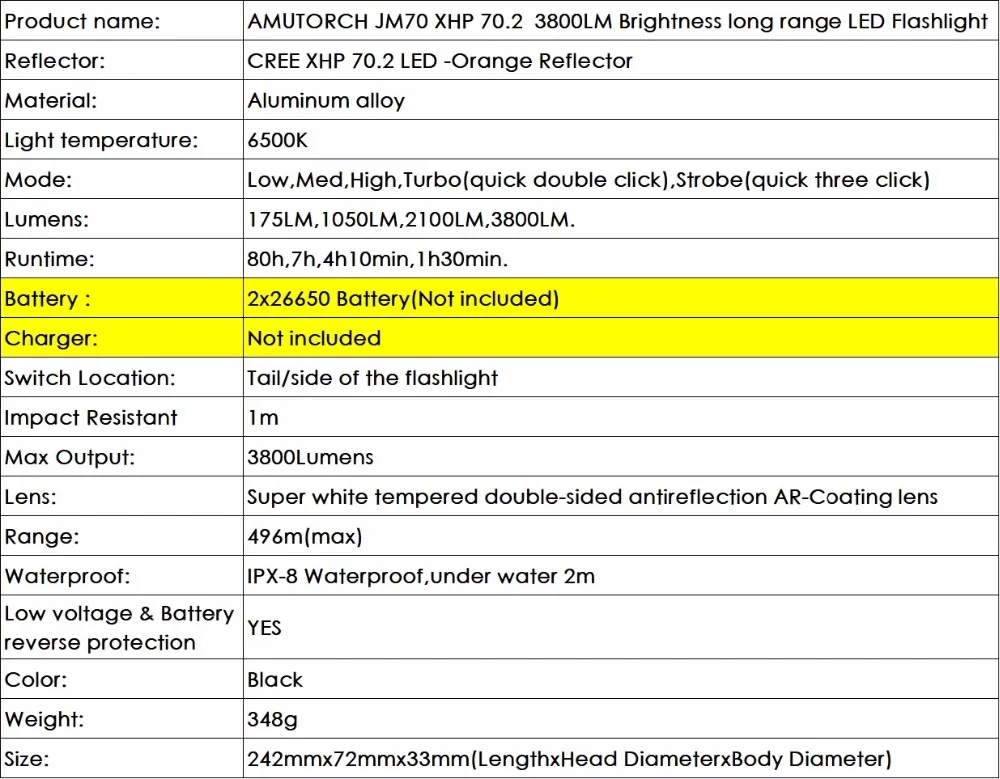Select the 'Aluminum alloy' value
Screen dimensions: 1000x779
click(326, 101)
